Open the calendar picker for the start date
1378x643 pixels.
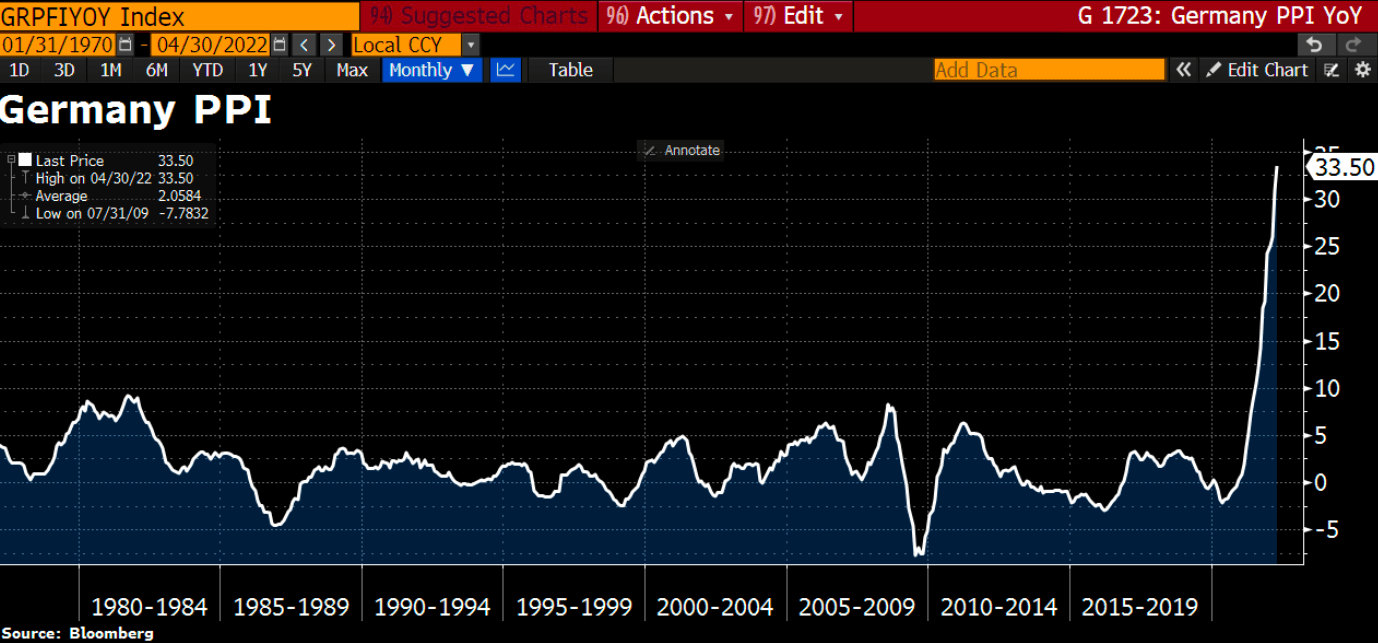pyautogui.click(x=124, y=44)
